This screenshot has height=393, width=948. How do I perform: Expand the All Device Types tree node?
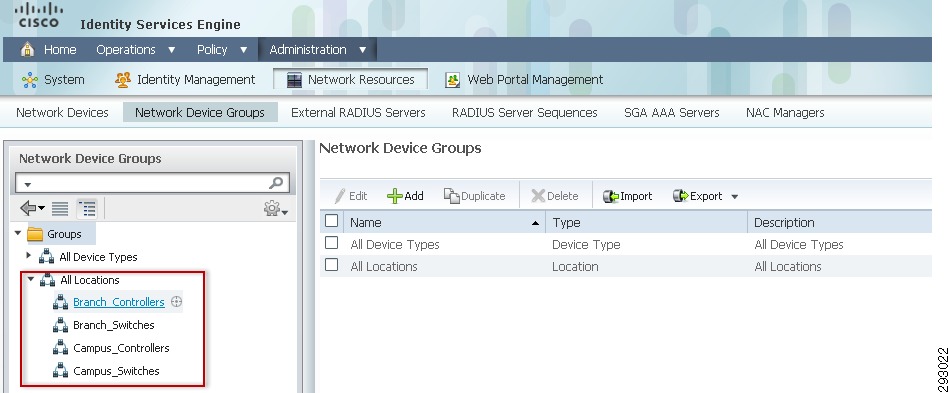point(28,256)
